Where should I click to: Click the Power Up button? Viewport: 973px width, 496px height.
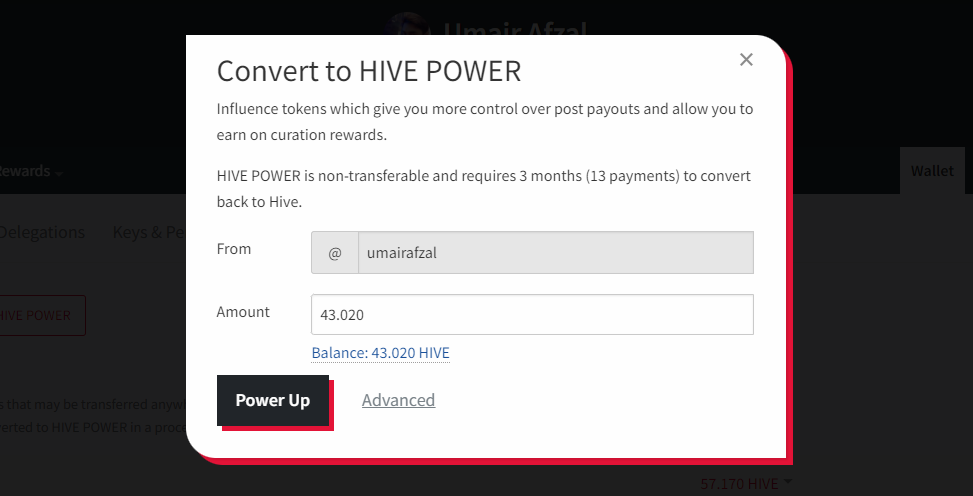pyautogui.click(x=272, y=400)
